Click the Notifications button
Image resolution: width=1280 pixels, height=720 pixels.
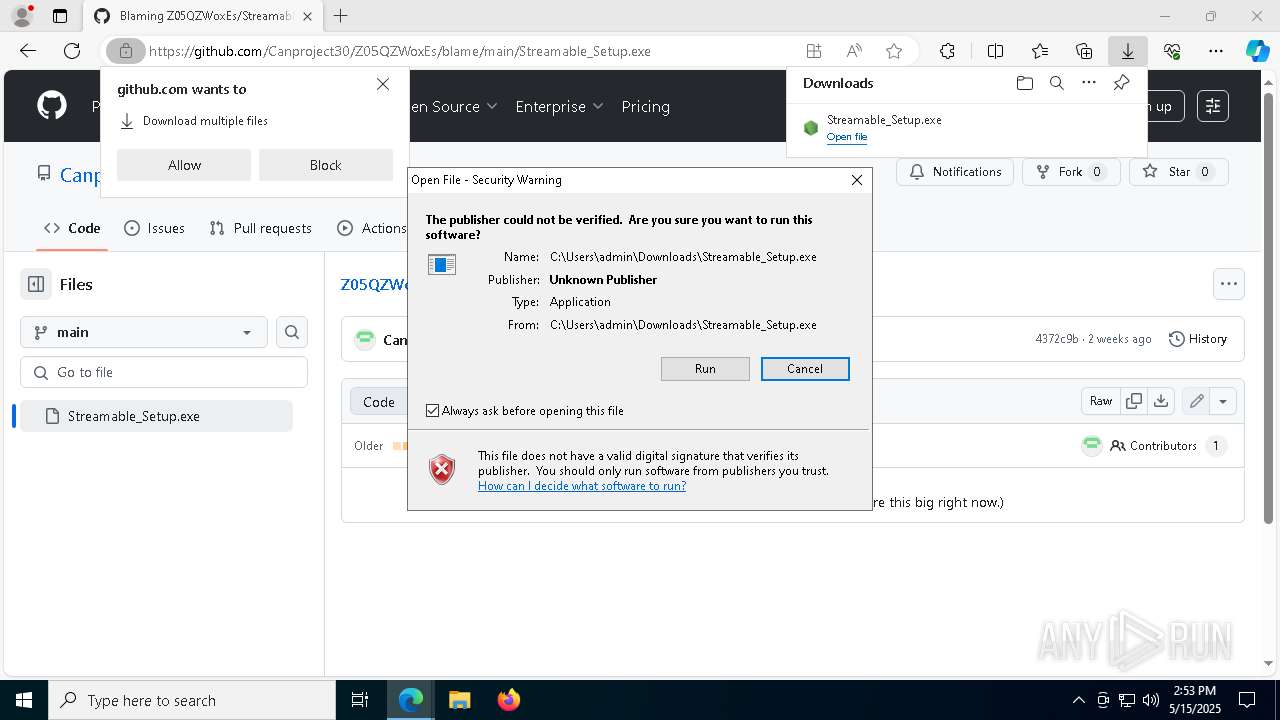955,172
